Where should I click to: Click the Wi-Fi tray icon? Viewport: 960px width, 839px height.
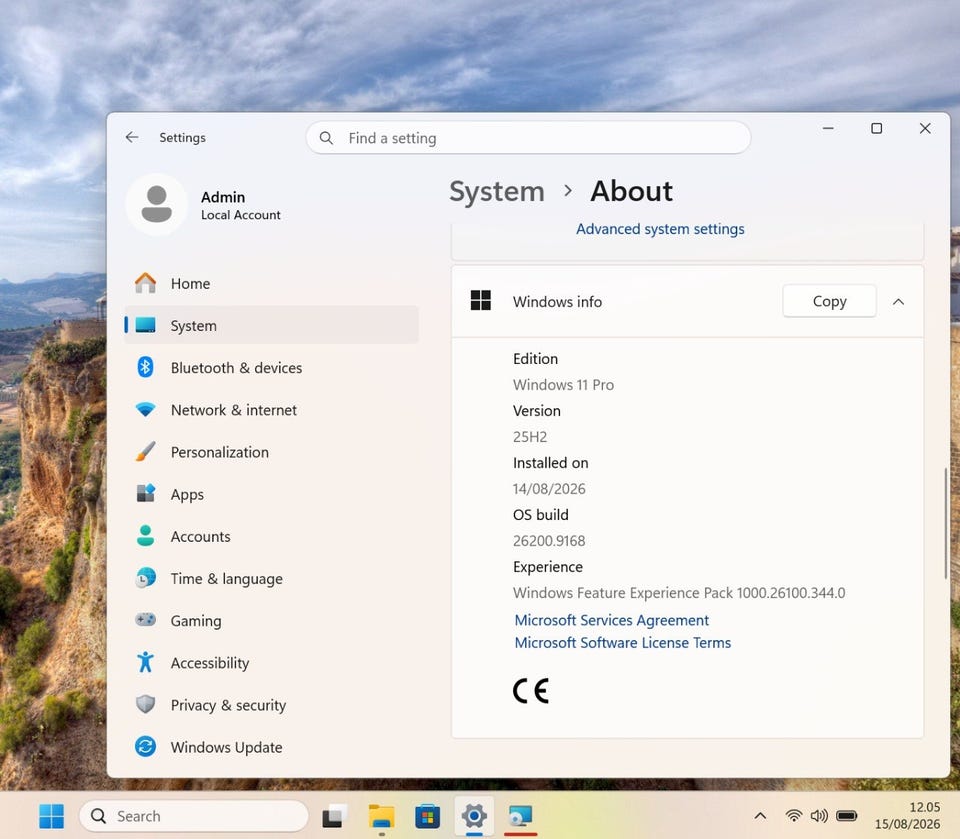[x=793, y=815]
